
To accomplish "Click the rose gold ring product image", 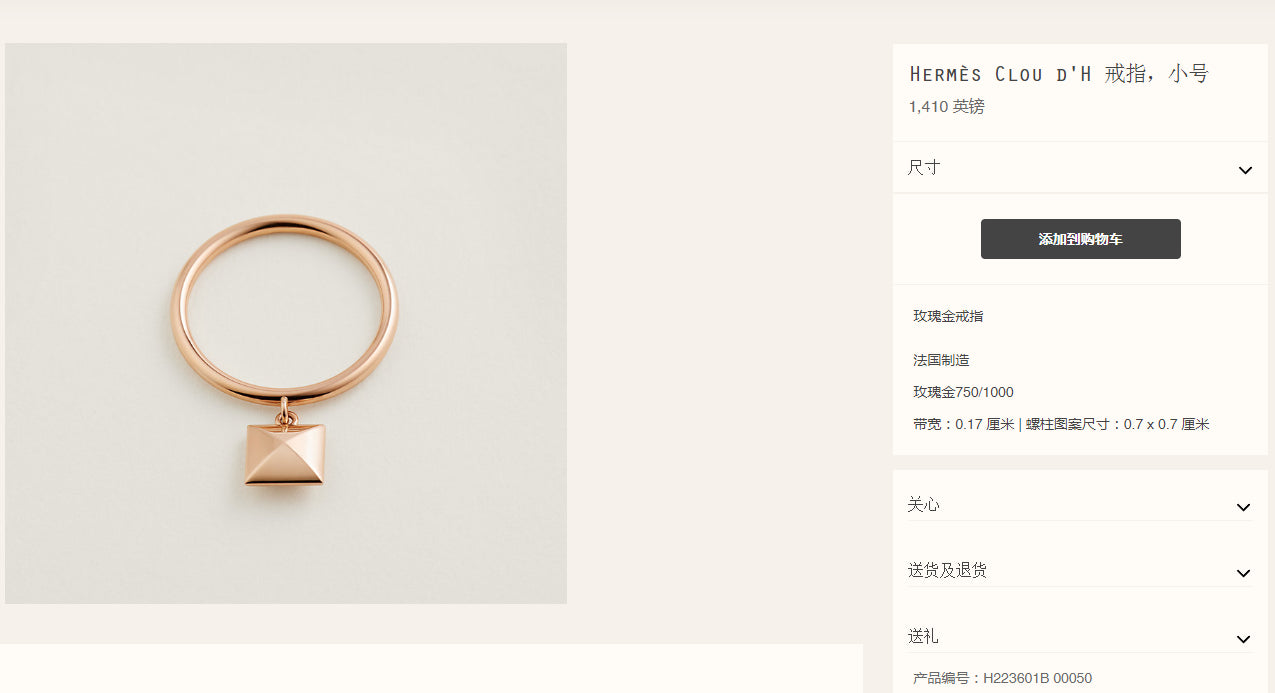I will click(x=286, y=323).
